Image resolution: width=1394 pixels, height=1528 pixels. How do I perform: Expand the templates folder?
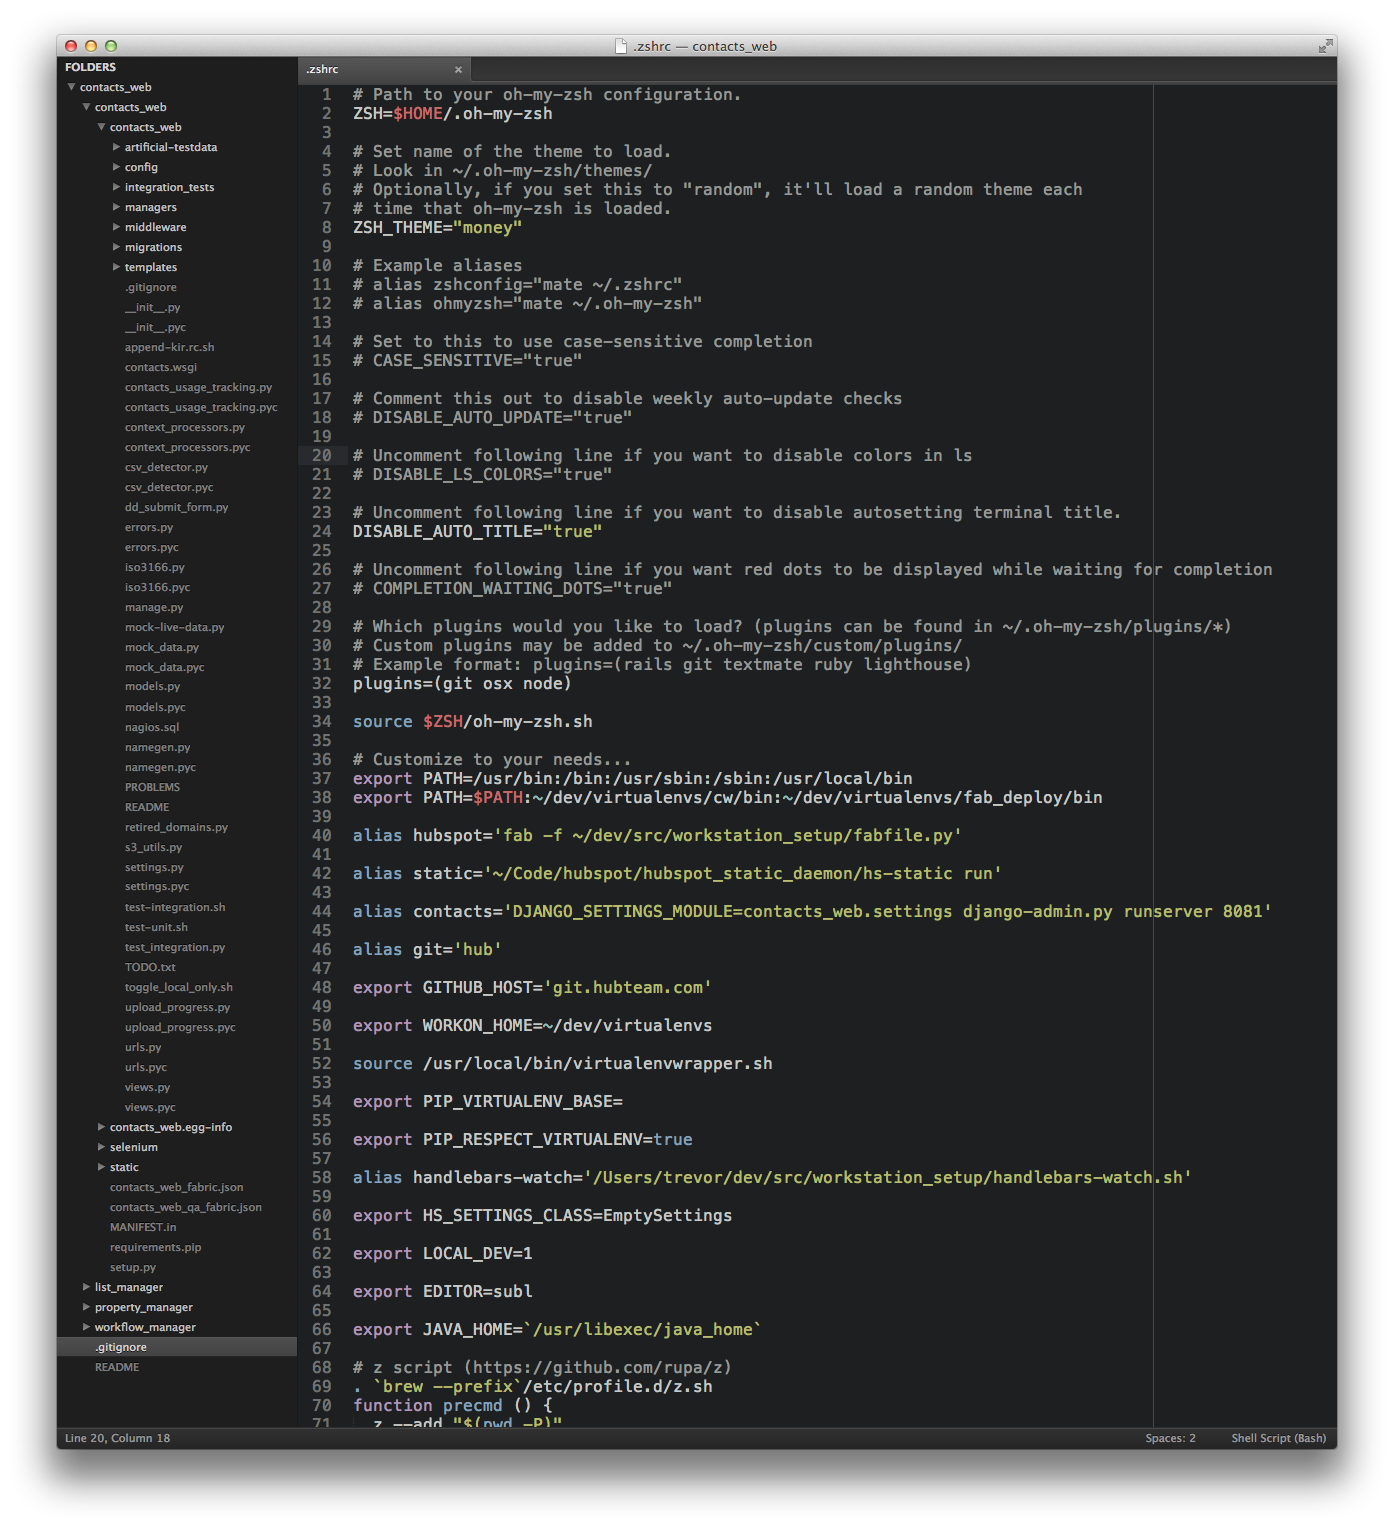[x=116, y=267]
